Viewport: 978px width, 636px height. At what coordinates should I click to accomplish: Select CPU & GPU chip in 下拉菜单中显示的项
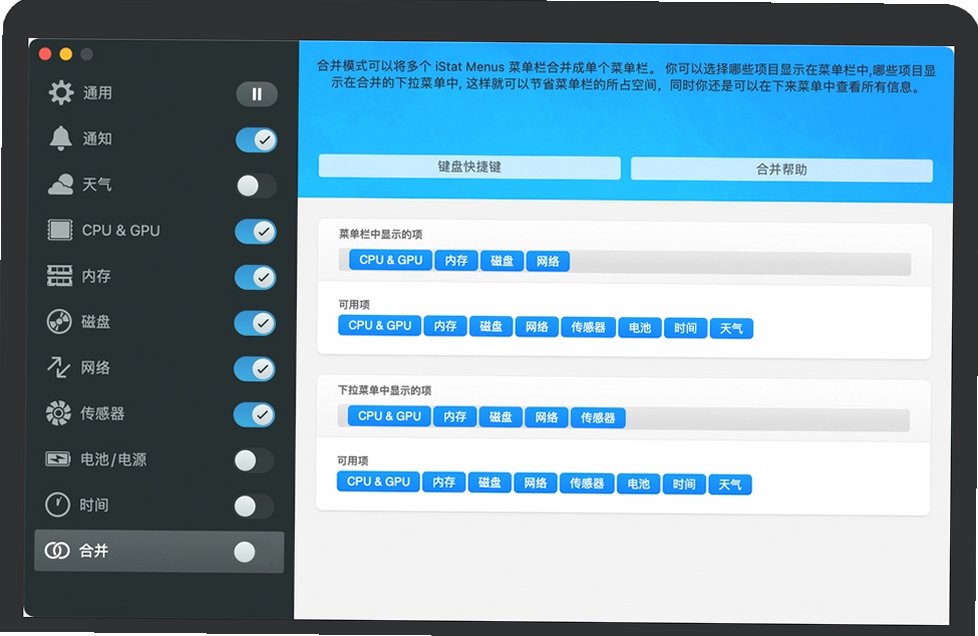point(390,416)
